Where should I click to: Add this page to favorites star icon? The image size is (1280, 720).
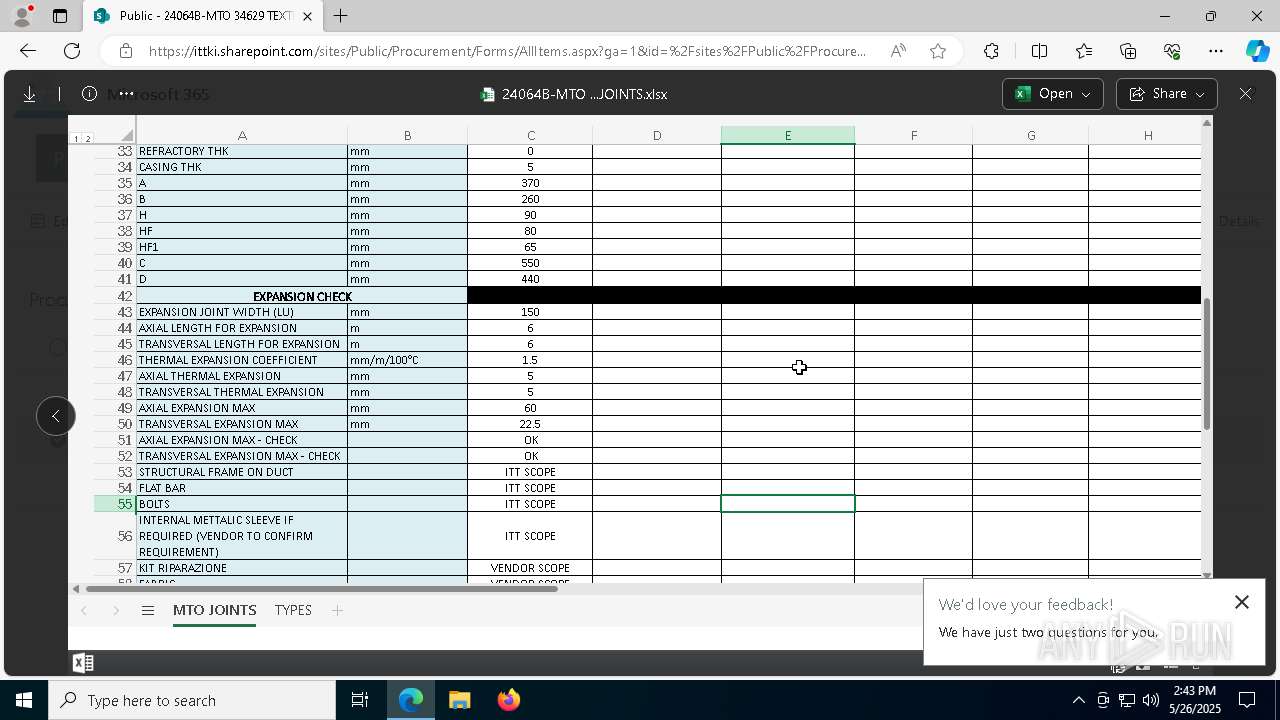938,51
